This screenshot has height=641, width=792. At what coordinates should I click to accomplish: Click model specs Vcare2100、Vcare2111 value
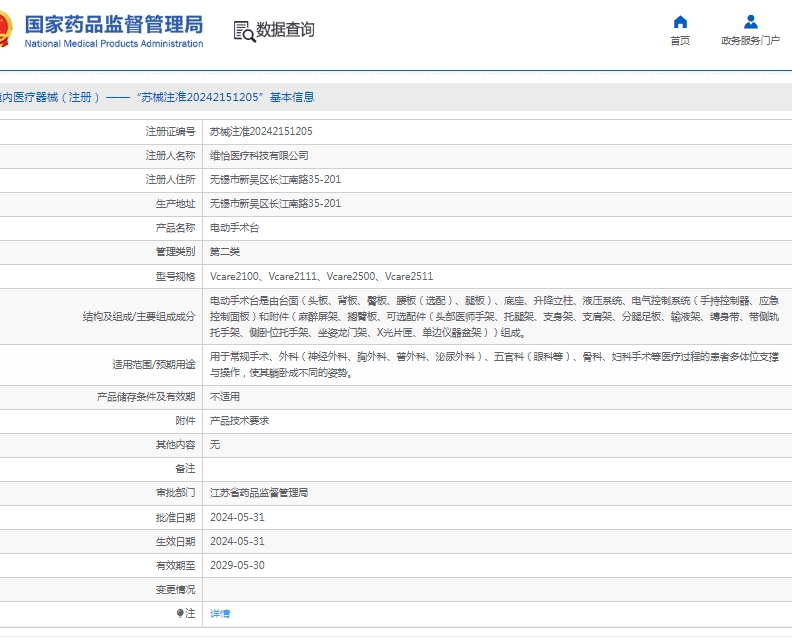coord(321,276)
